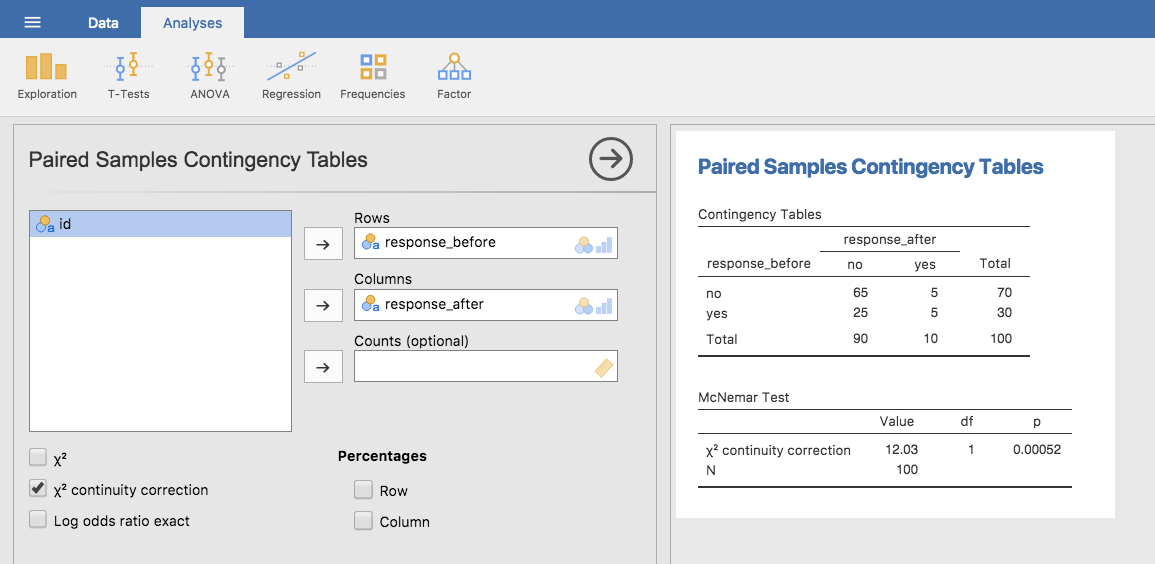Screen dimensions: 1155x564
Task: Click the id variable's nominal icon
Action: point(45,224)
